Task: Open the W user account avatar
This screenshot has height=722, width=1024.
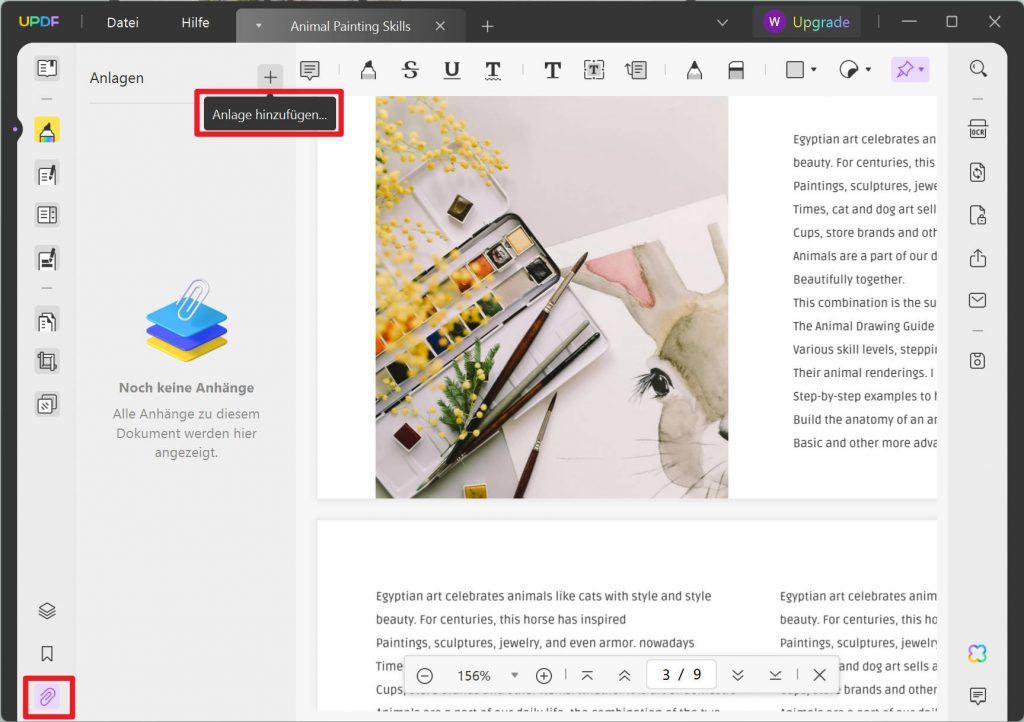Action: click(774, 22)
